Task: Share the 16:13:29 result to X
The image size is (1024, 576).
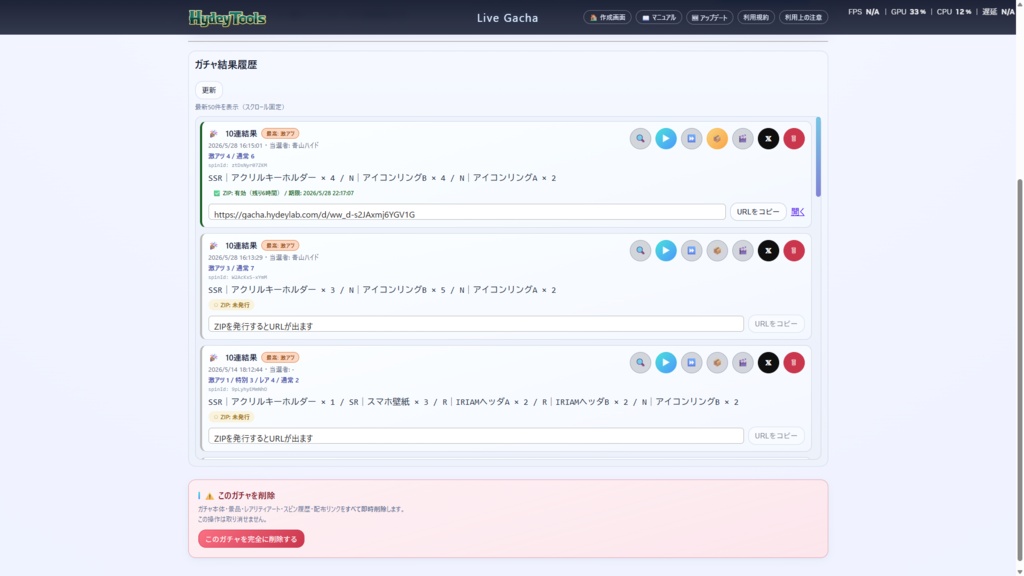Action: (x=768, y=251)
